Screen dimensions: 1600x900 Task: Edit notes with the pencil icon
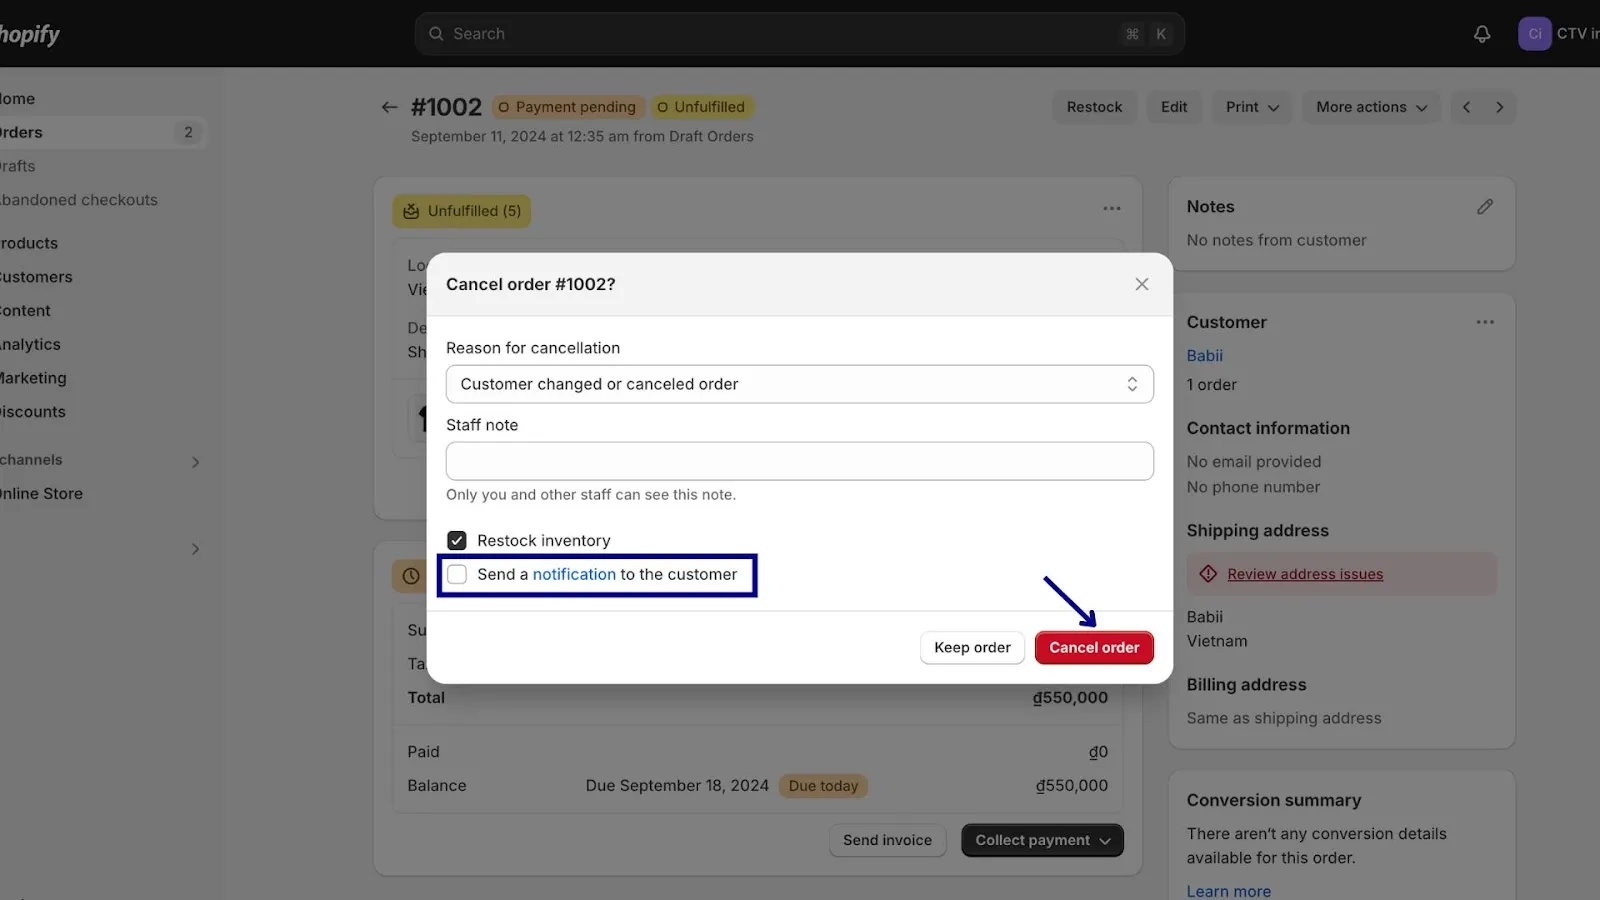coord(1485,207)
